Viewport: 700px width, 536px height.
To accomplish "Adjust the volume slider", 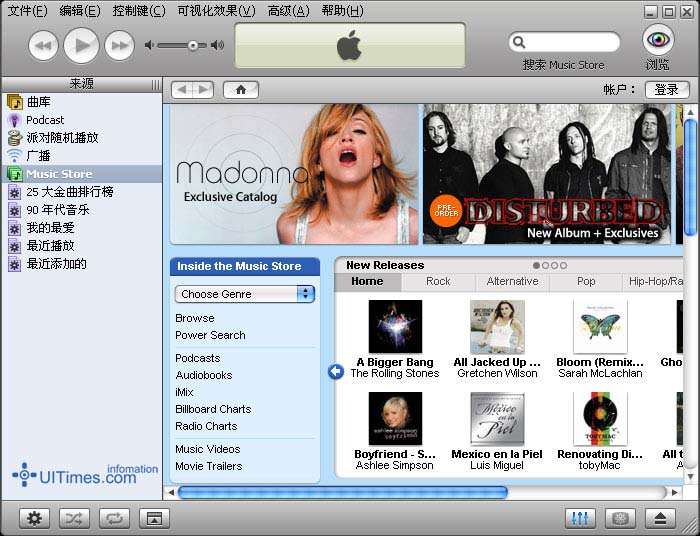I will click(191, 45).
